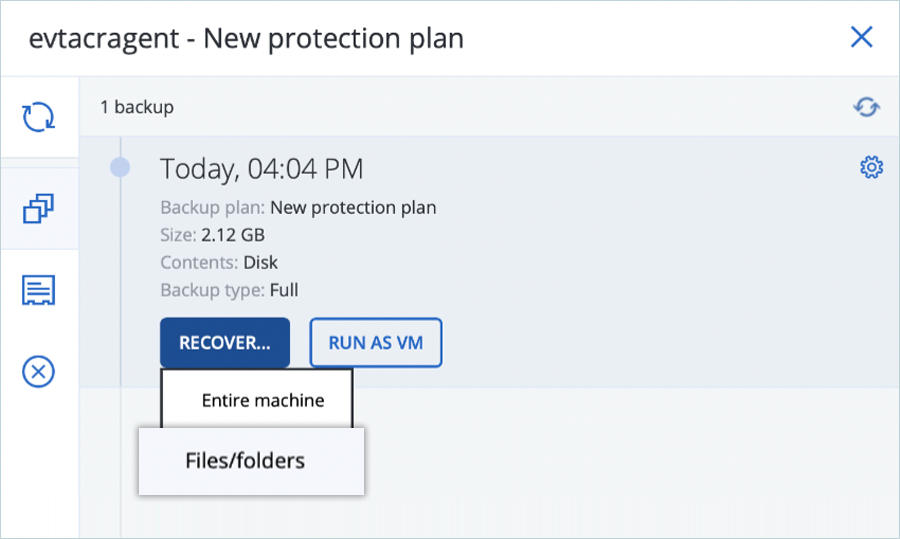Click the evtacragent panel title text
900x539 pixels.
point(246,39)
